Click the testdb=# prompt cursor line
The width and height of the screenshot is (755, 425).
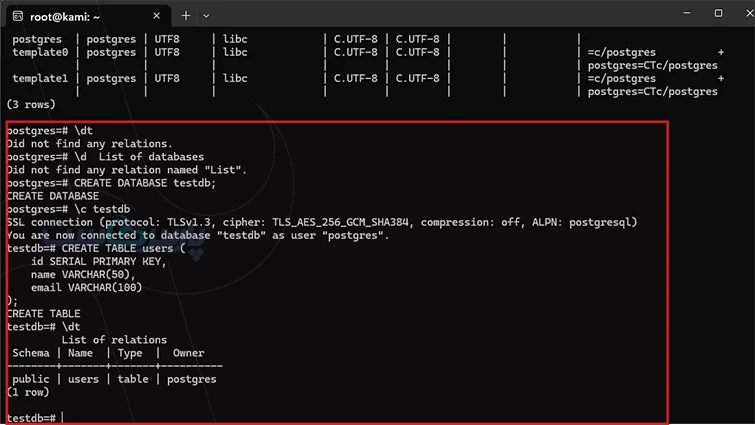(36, 418)
